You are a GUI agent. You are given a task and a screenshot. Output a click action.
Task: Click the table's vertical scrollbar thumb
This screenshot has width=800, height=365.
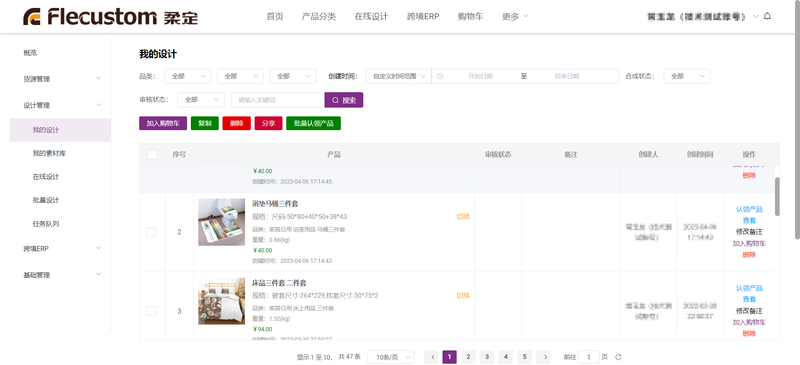(x=777, y=197)
